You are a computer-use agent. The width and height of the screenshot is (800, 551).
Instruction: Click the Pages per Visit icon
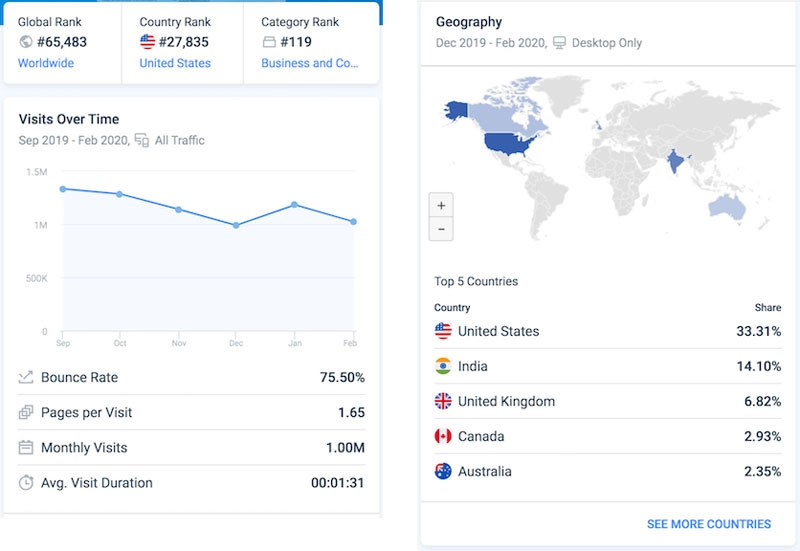pos(26,413)
